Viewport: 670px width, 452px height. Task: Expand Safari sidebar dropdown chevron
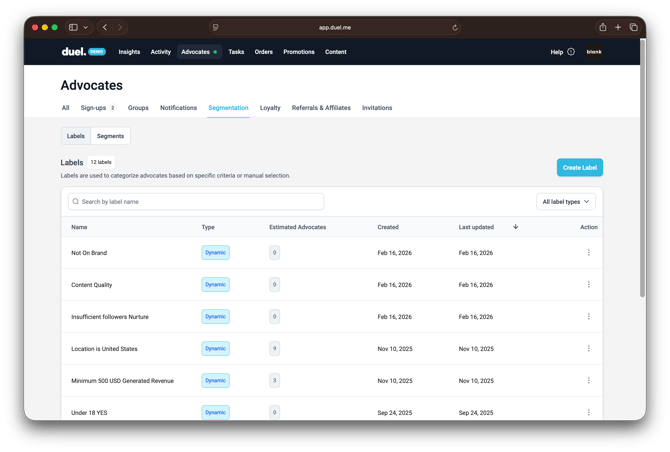tap(86, 28)
